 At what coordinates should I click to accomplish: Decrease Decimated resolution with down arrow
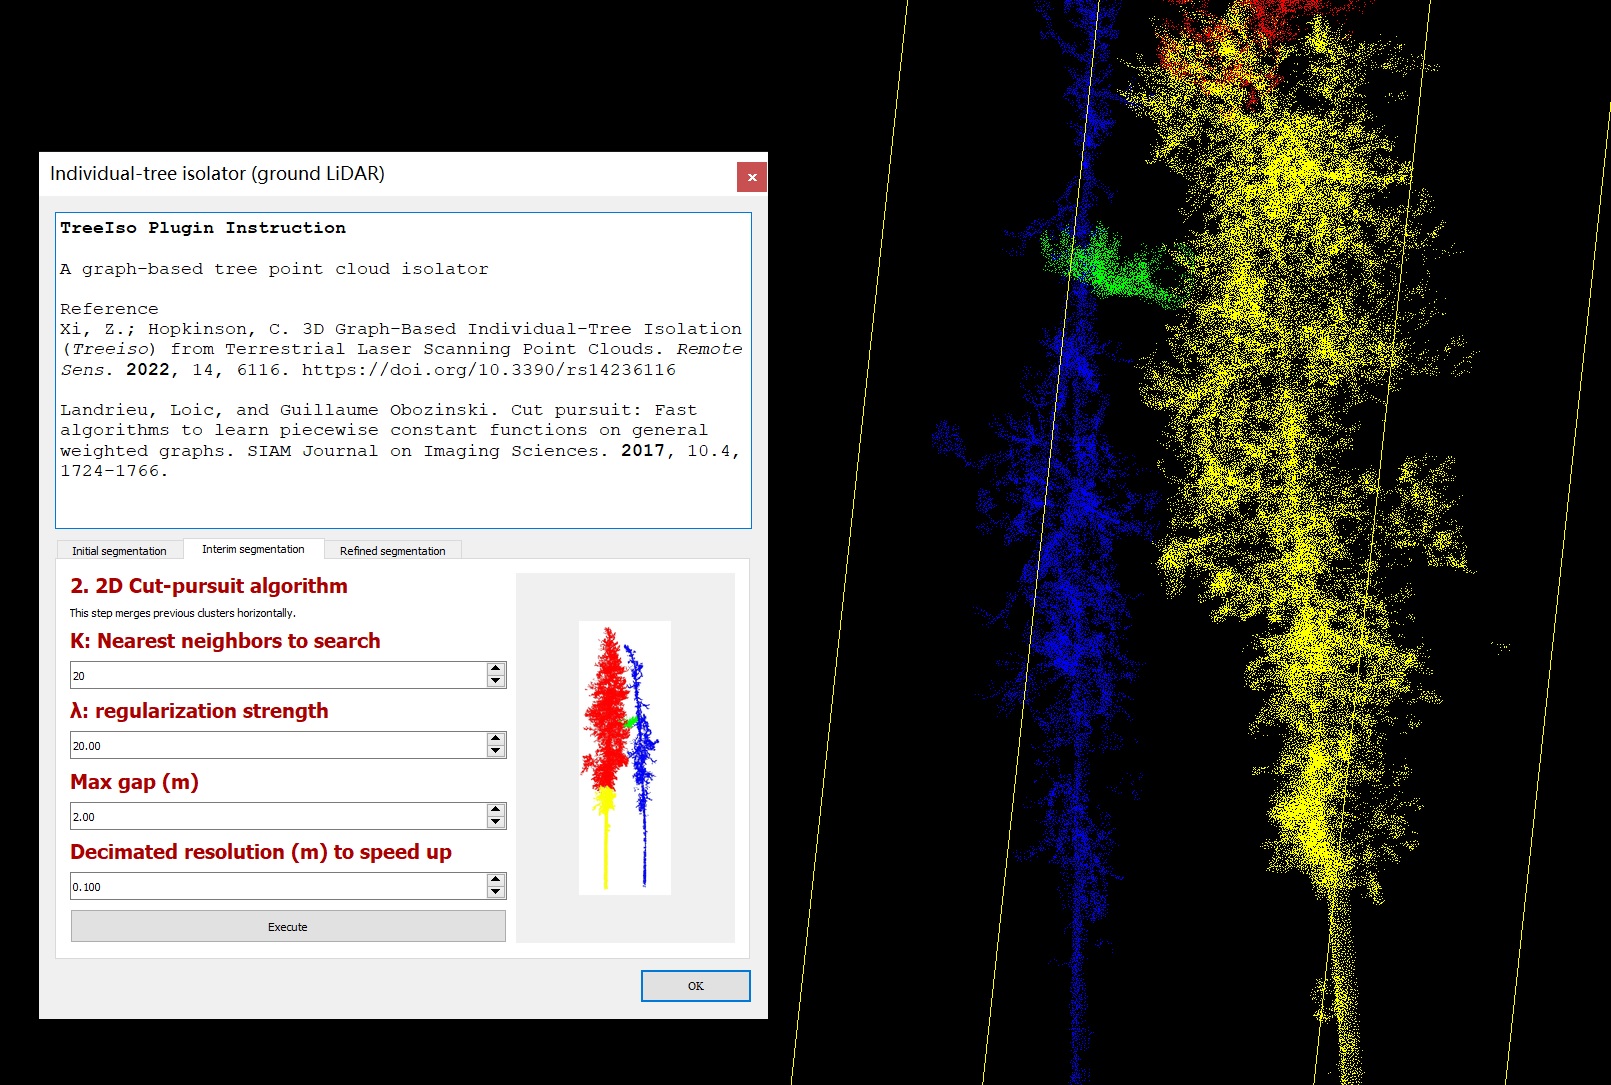tap(496, 893)
